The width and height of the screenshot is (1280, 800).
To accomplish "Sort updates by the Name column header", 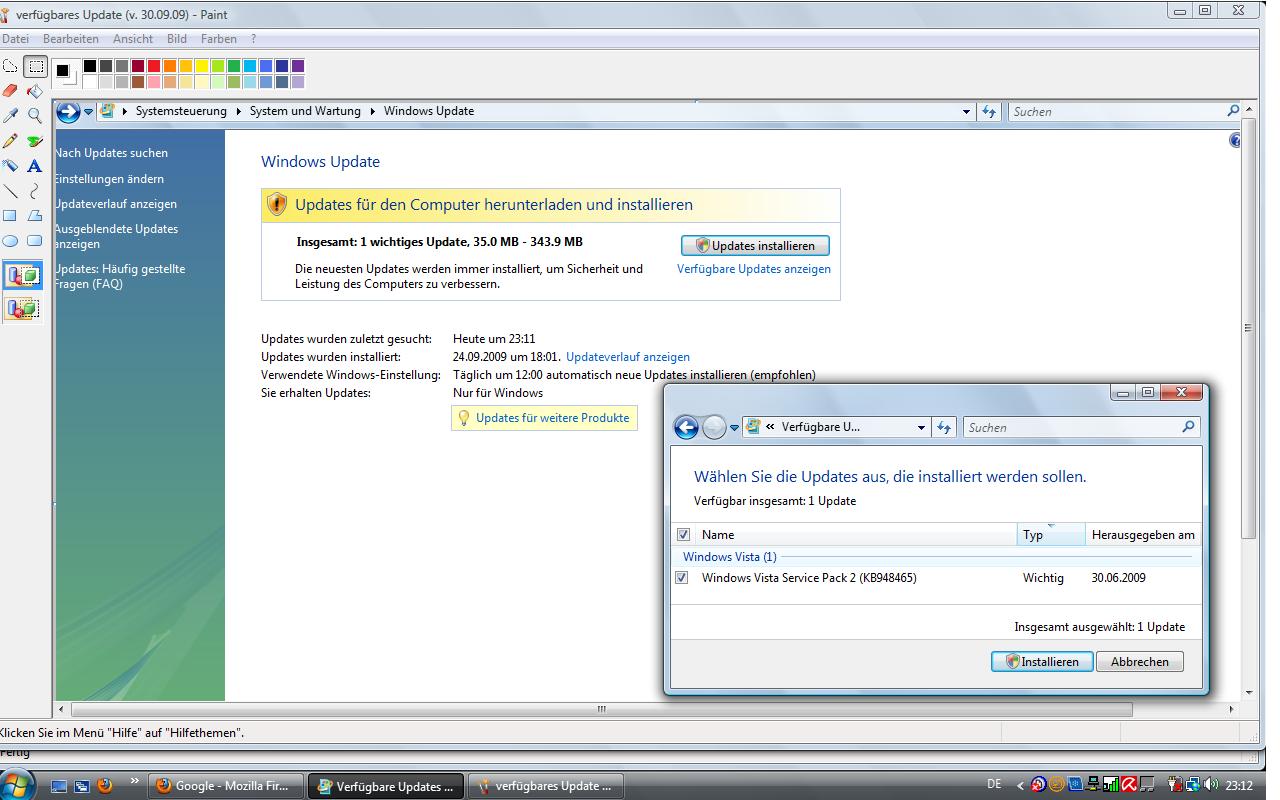I will [857, 535].
